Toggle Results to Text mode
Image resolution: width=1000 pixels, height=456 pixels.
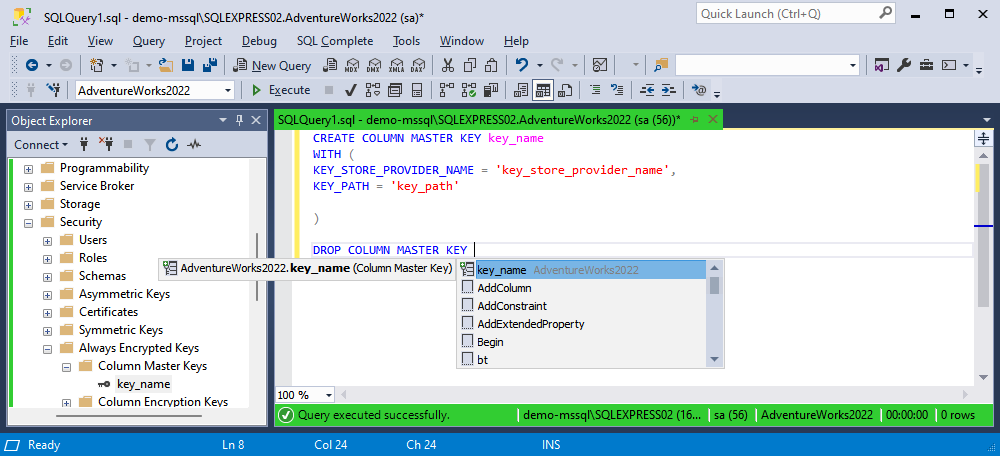522,90
